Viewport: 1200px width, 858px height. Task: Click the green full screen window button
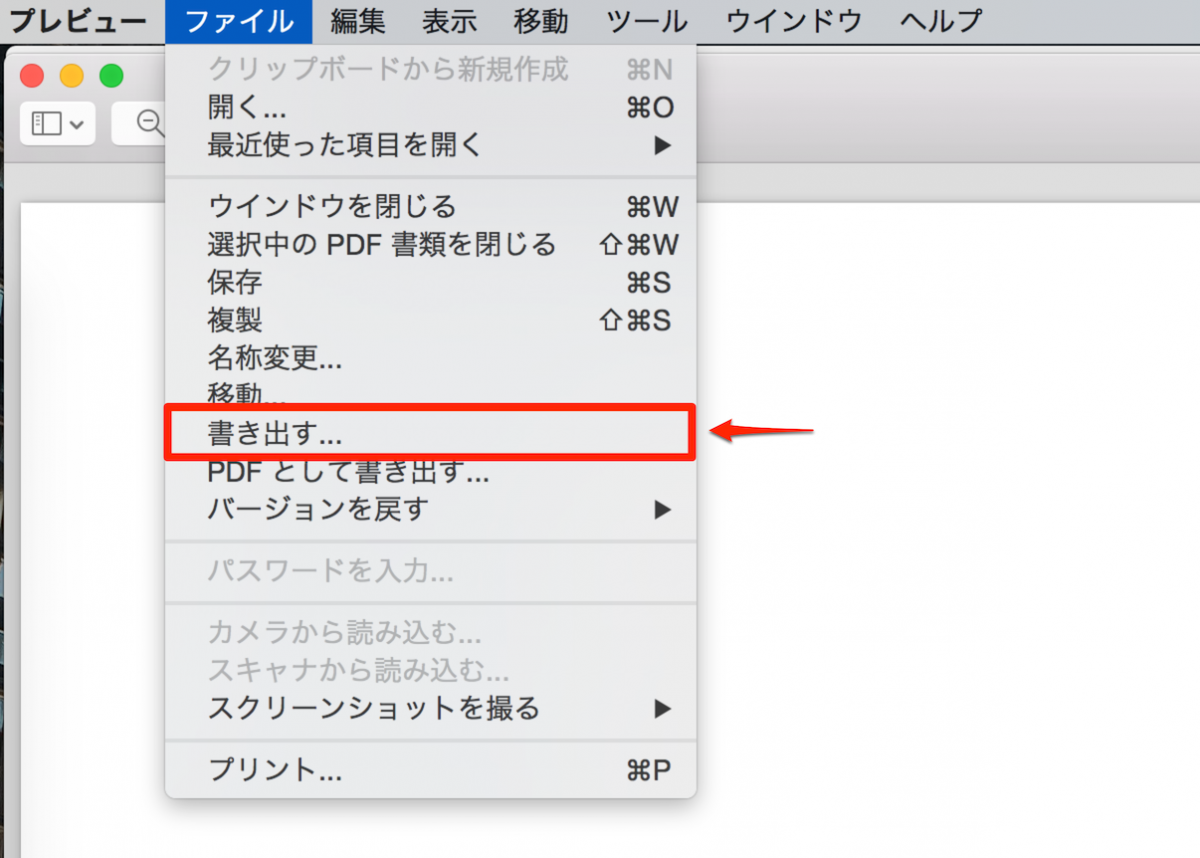(111, 74)
